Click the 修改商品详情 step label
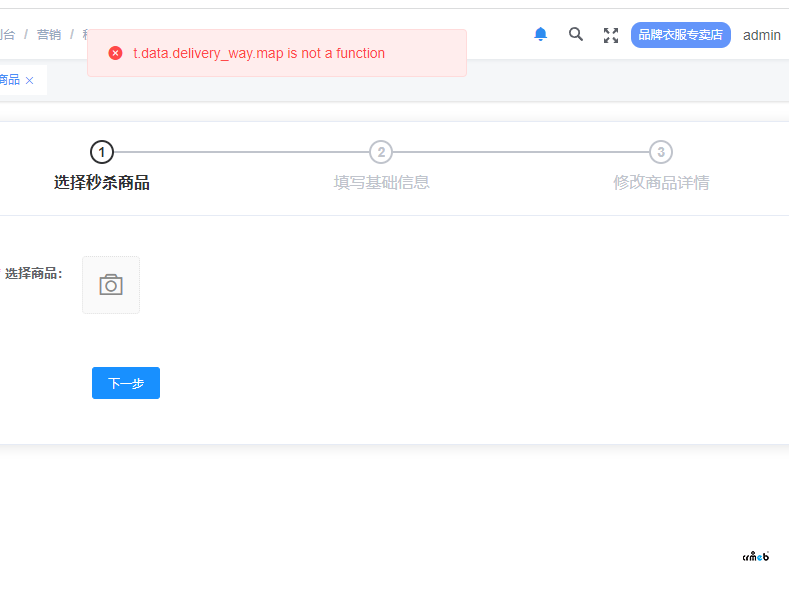This screenshot has height=590, width=789. click(661, 183)
